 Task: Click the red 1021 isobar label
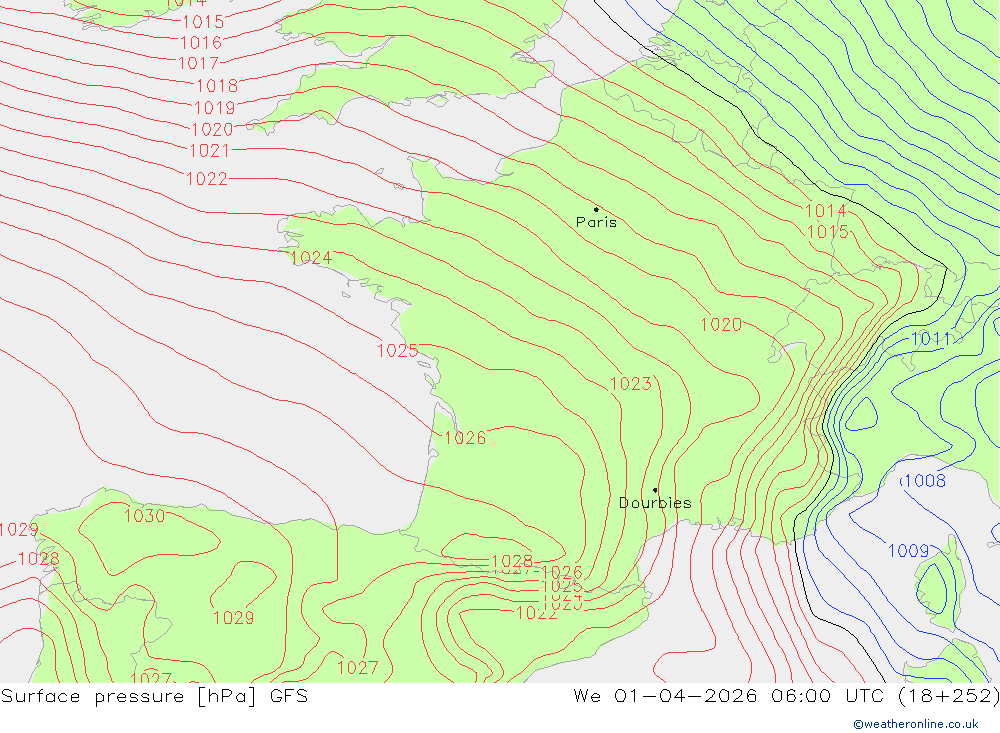(x=210, y=151)
